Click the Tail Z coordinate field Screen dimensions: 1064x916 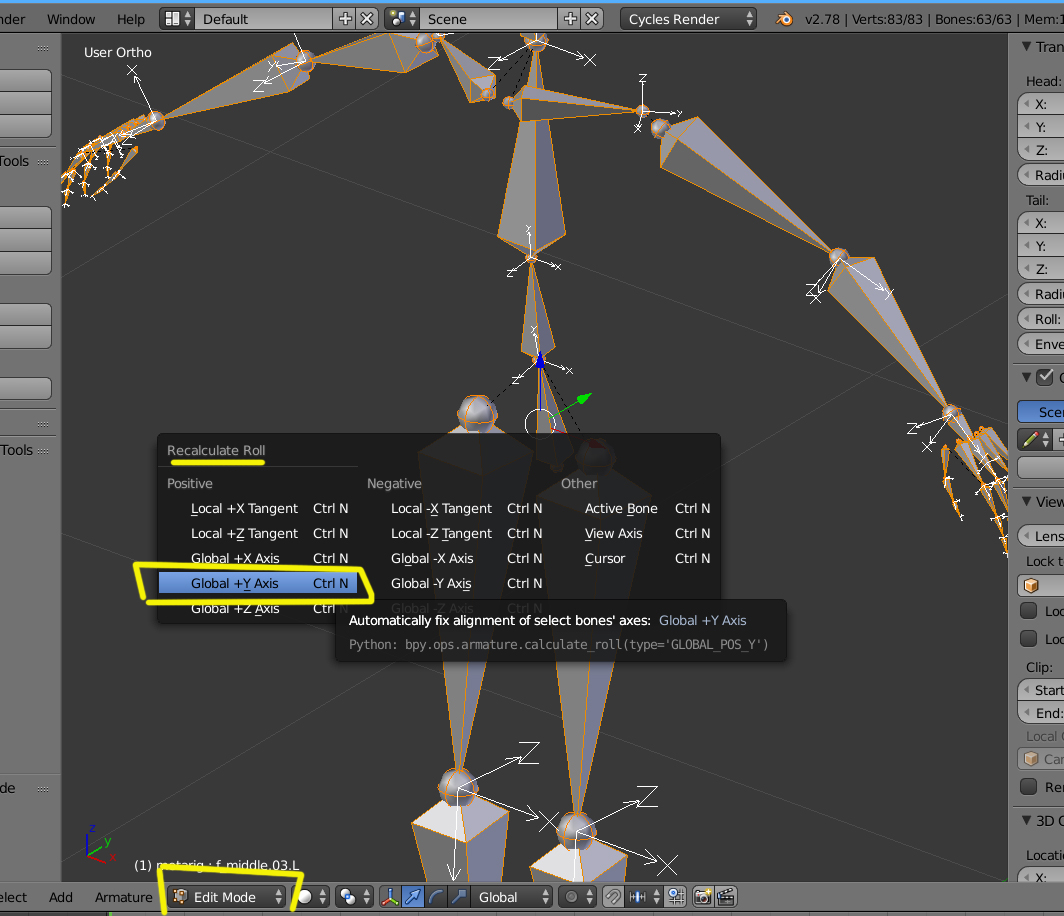(x=1041, y=269)
